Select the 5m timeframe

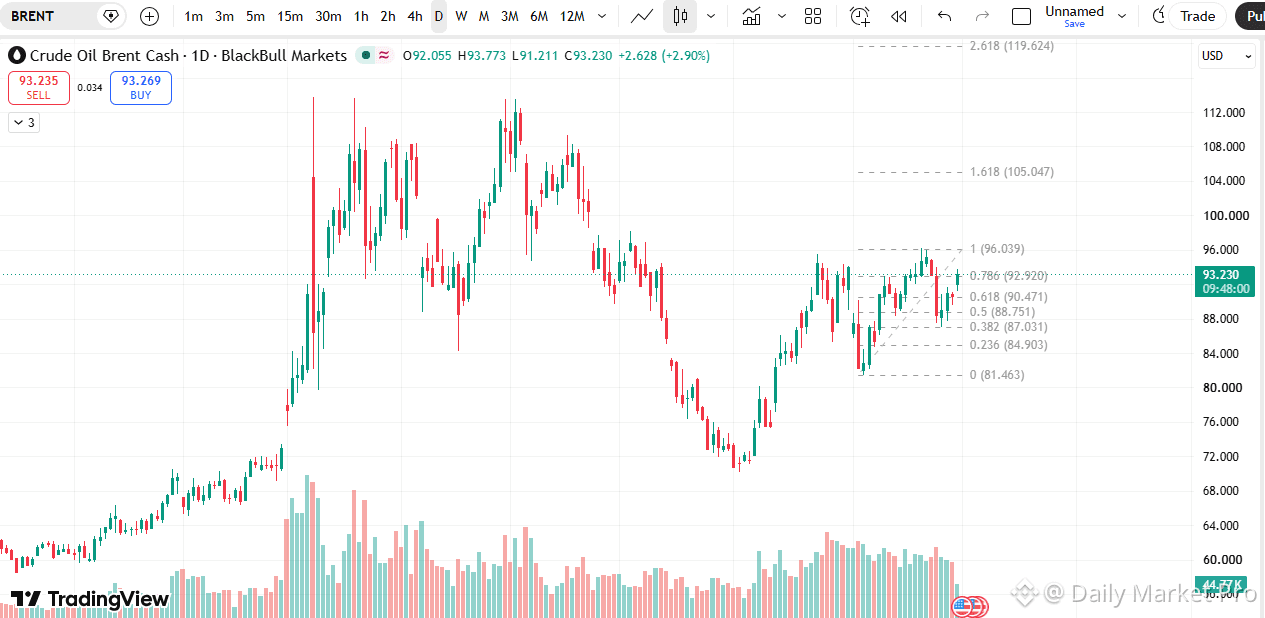click(x=256, y=16)
